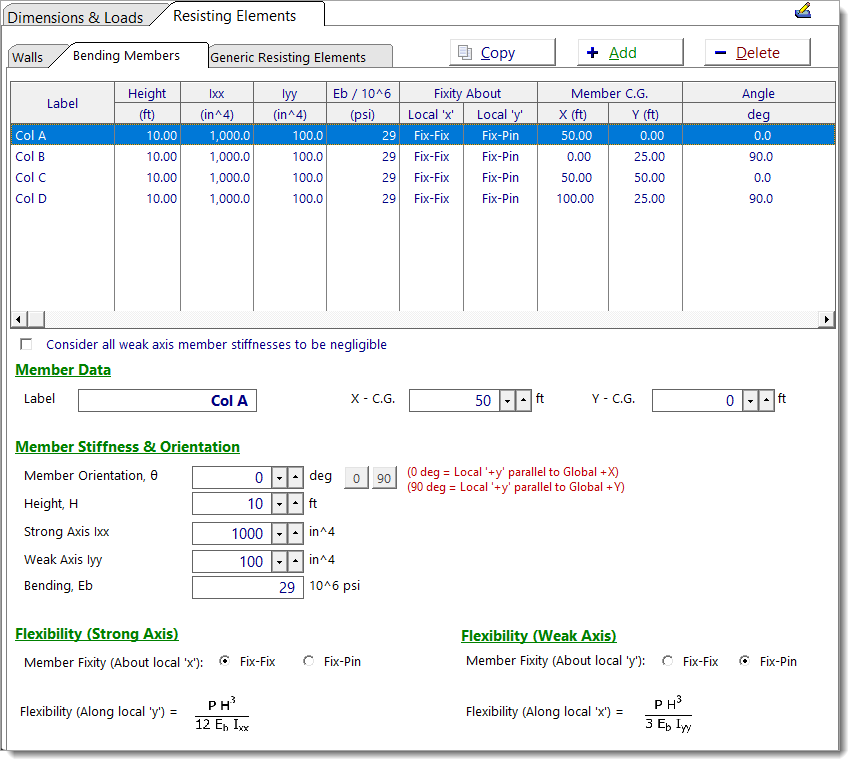Set orientation with the 90 preset button

(x=384, y=478)
